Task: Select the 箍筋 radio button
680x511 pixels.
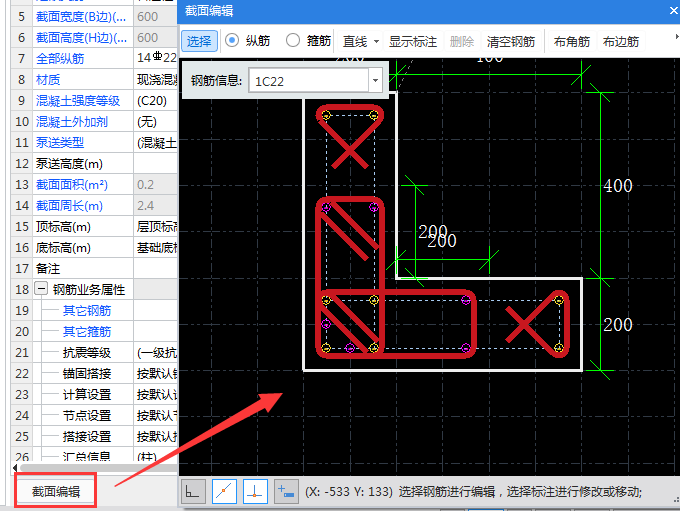Action: [x=293, y=41]
